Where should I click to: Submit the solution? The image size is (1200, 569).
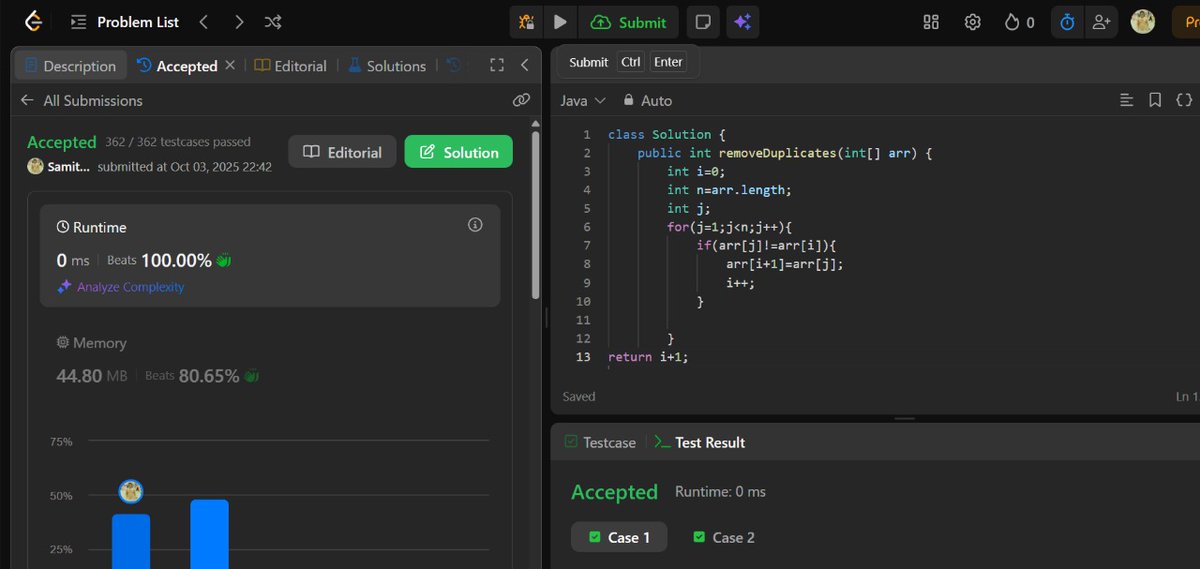[x=628, y=22]
